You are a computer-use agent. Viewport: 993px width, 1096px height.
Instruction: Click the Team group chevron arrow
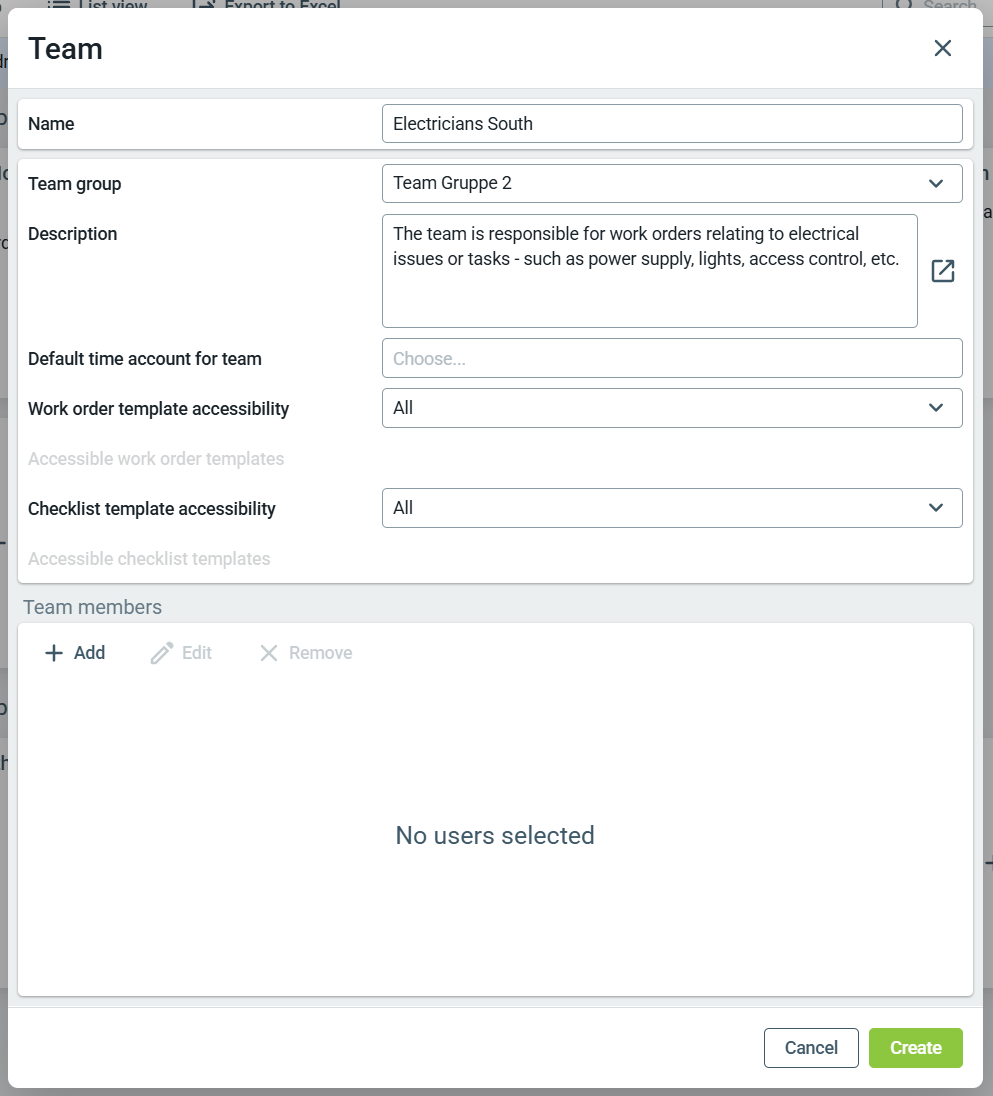[x=936, y=183]
